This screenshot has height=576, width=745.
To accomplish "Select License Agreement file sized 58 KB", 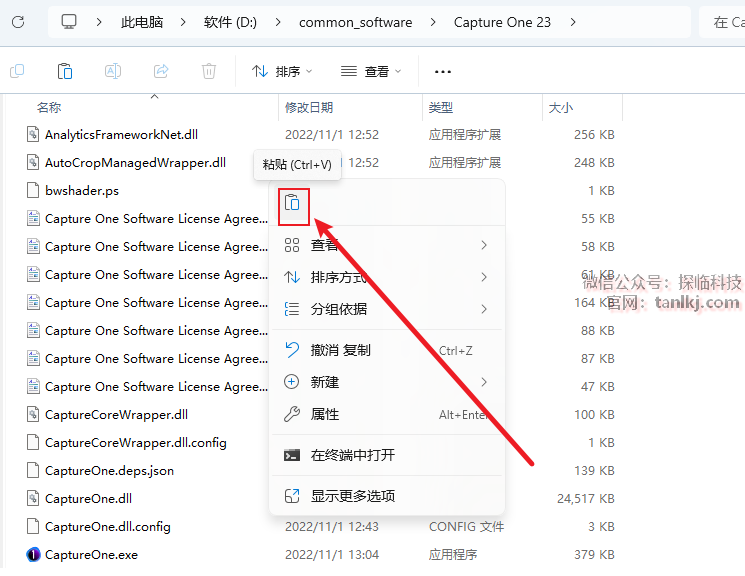I will [156, 247].
